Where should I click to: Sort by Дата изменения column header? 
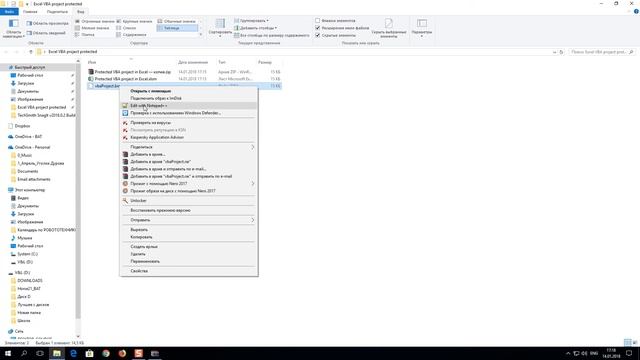tap(193, 62)
